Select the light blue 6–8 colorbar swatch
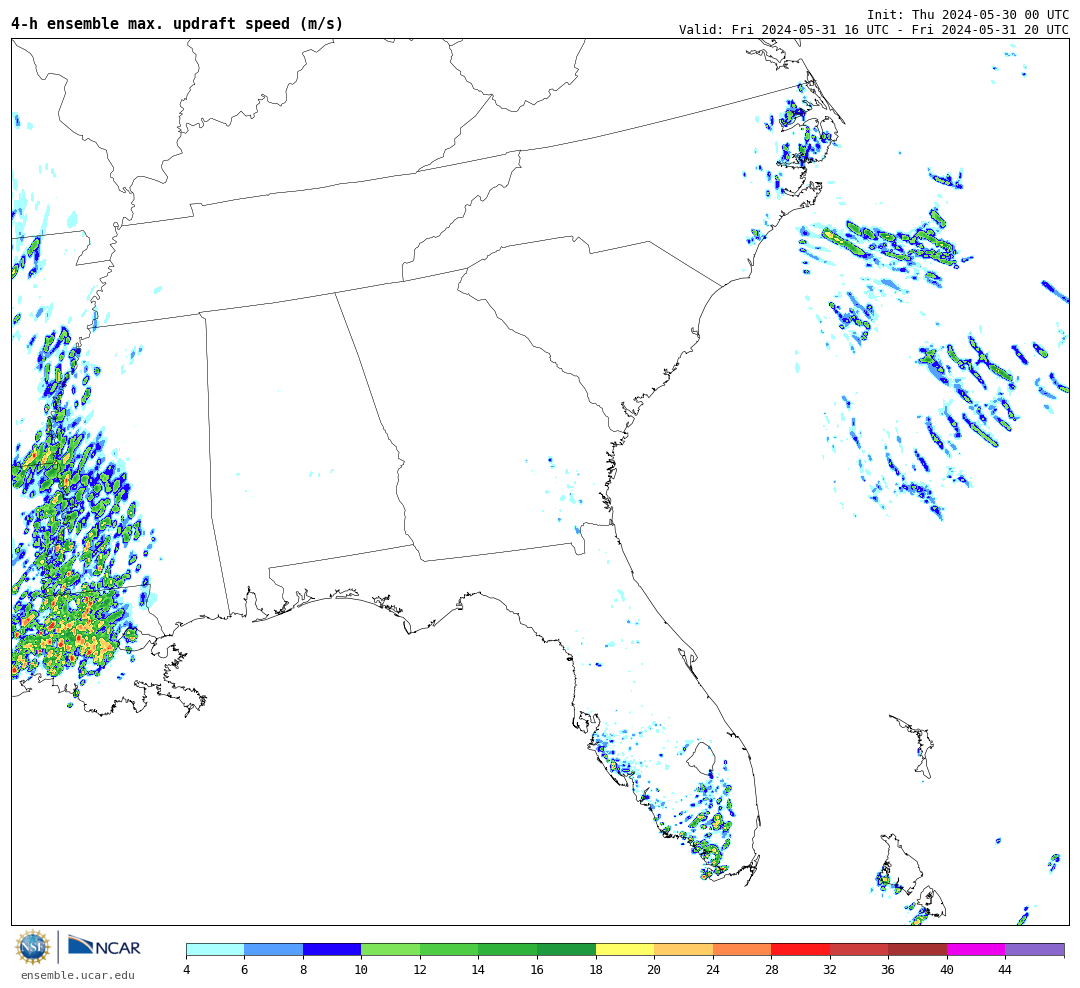The image size is (1080, 988). (x=273, y=949)
